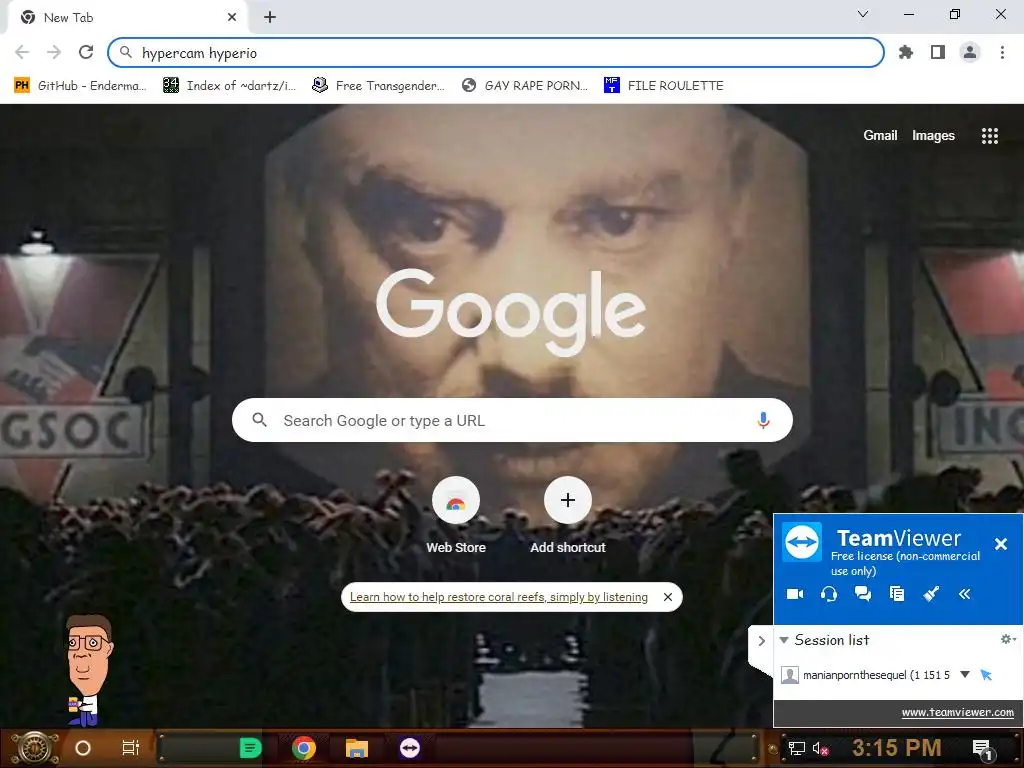Viewport: 1024px width, 768px height.
Task: Open the green notes taskbar app
Action: click(250, 748)
